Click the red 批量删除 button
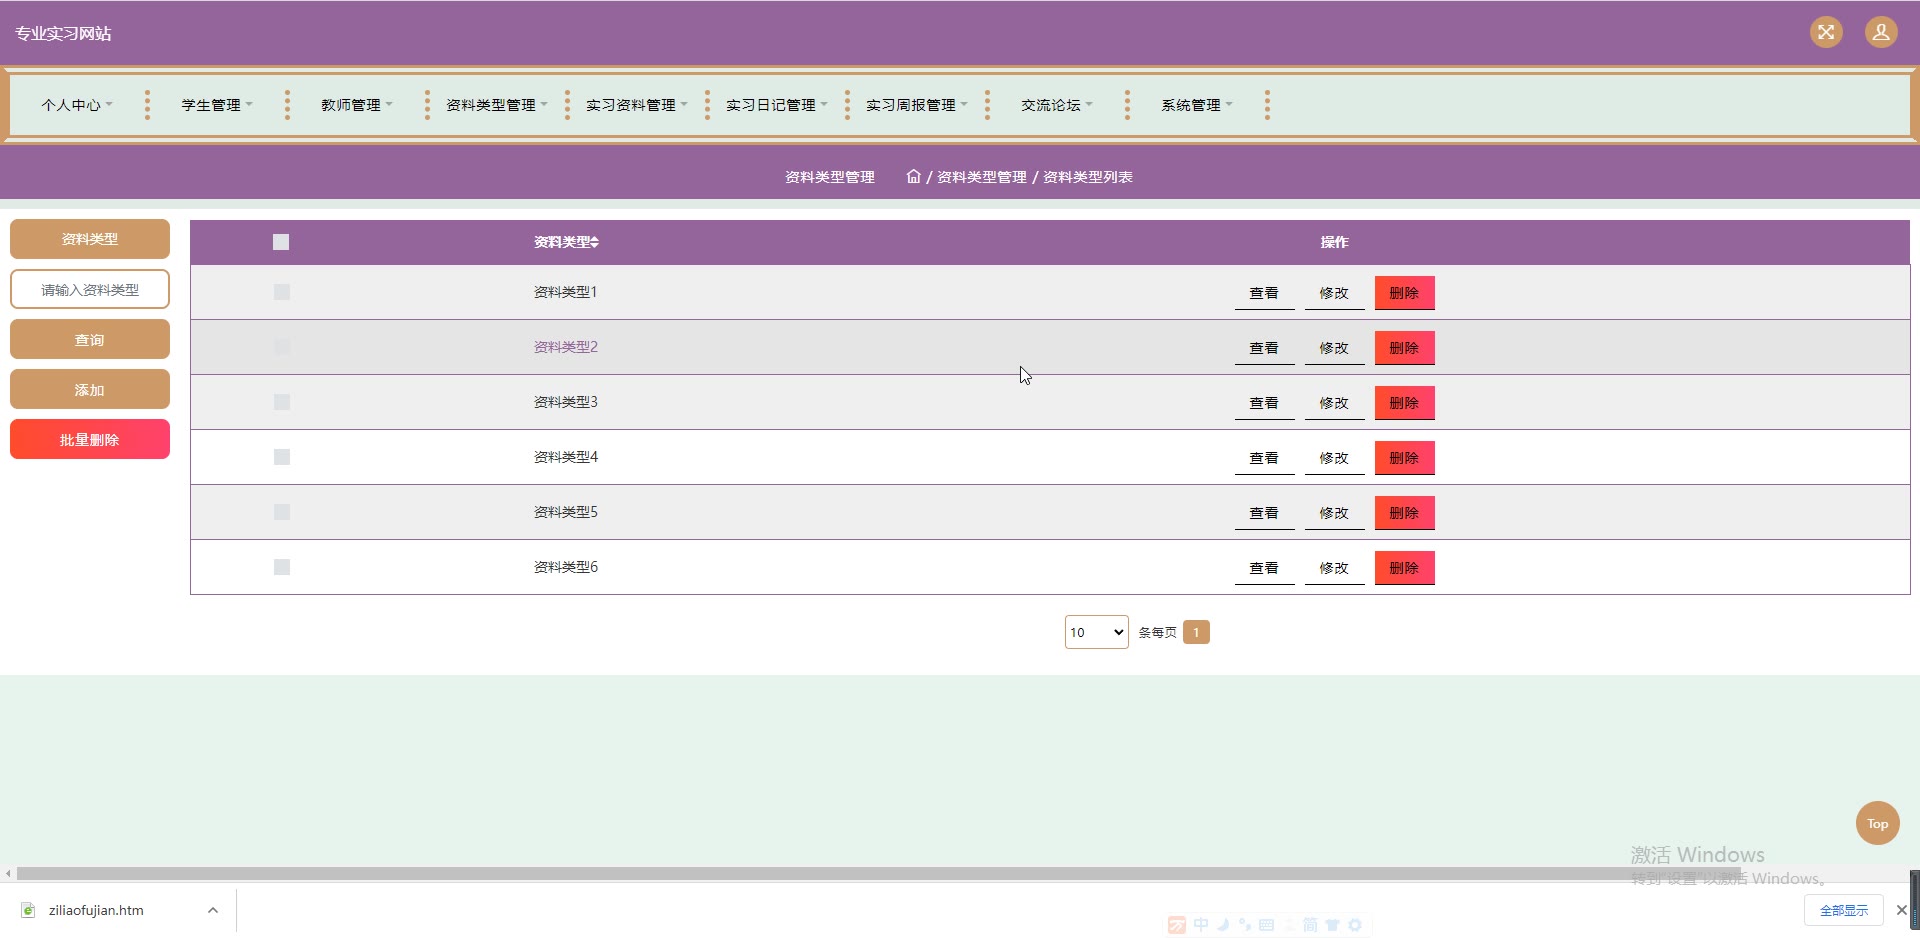 tap(90, 439)
